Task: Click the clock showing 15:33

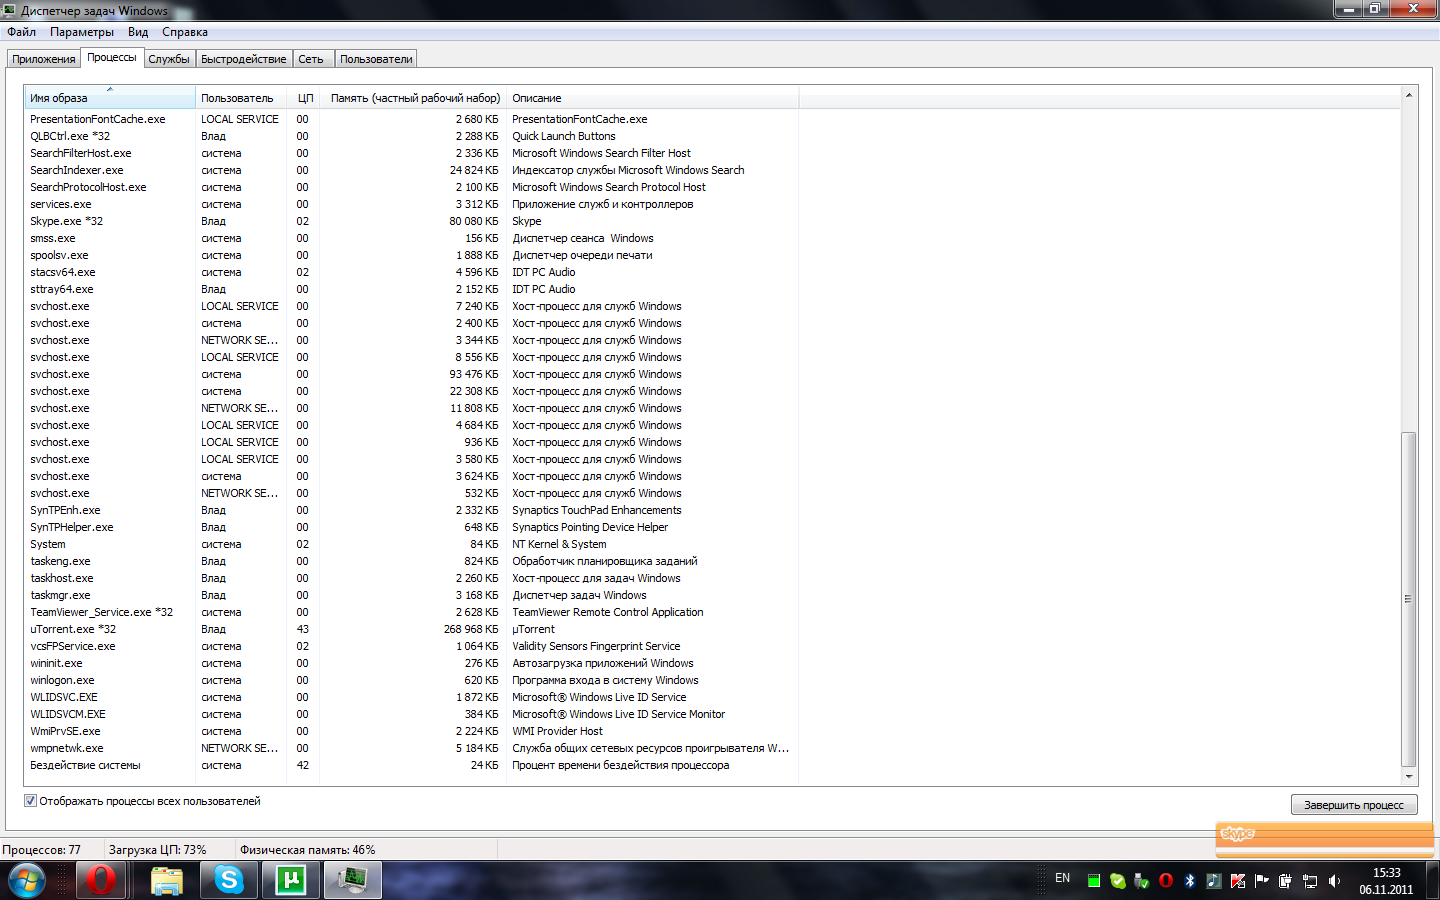Action: point(1386,881)
